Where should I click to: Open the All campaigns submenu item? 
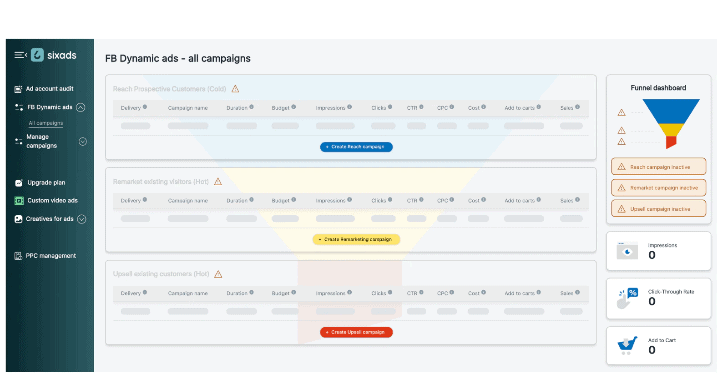point(46,123)
